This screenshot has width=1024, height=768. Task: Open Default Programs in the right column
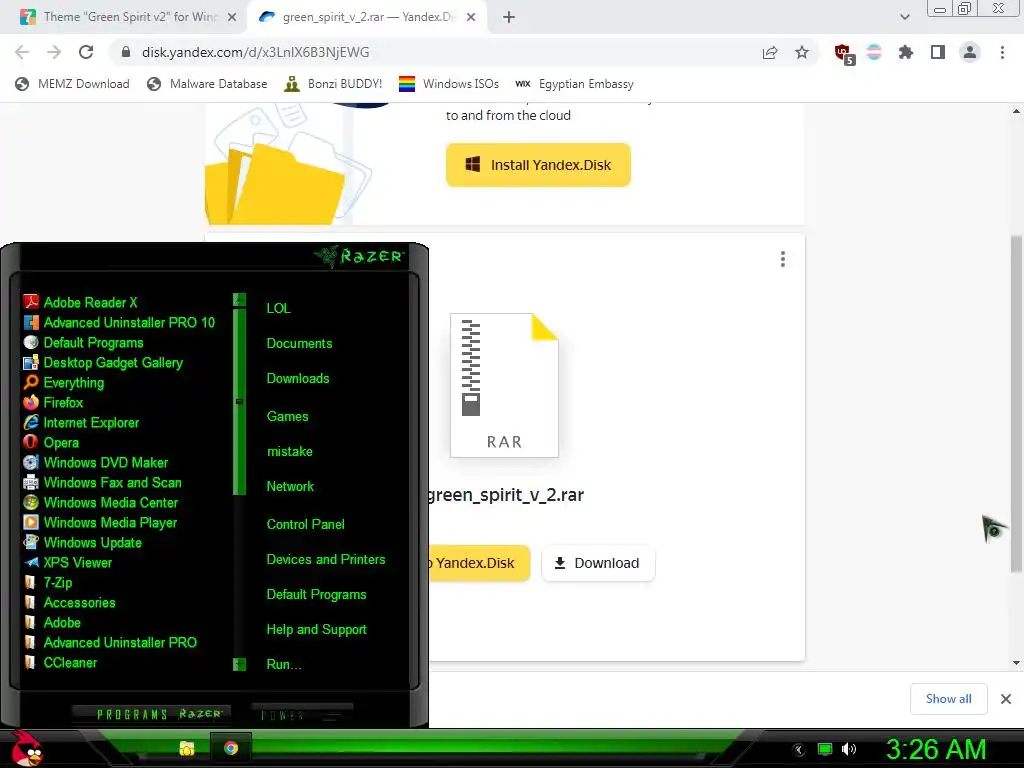316,595
